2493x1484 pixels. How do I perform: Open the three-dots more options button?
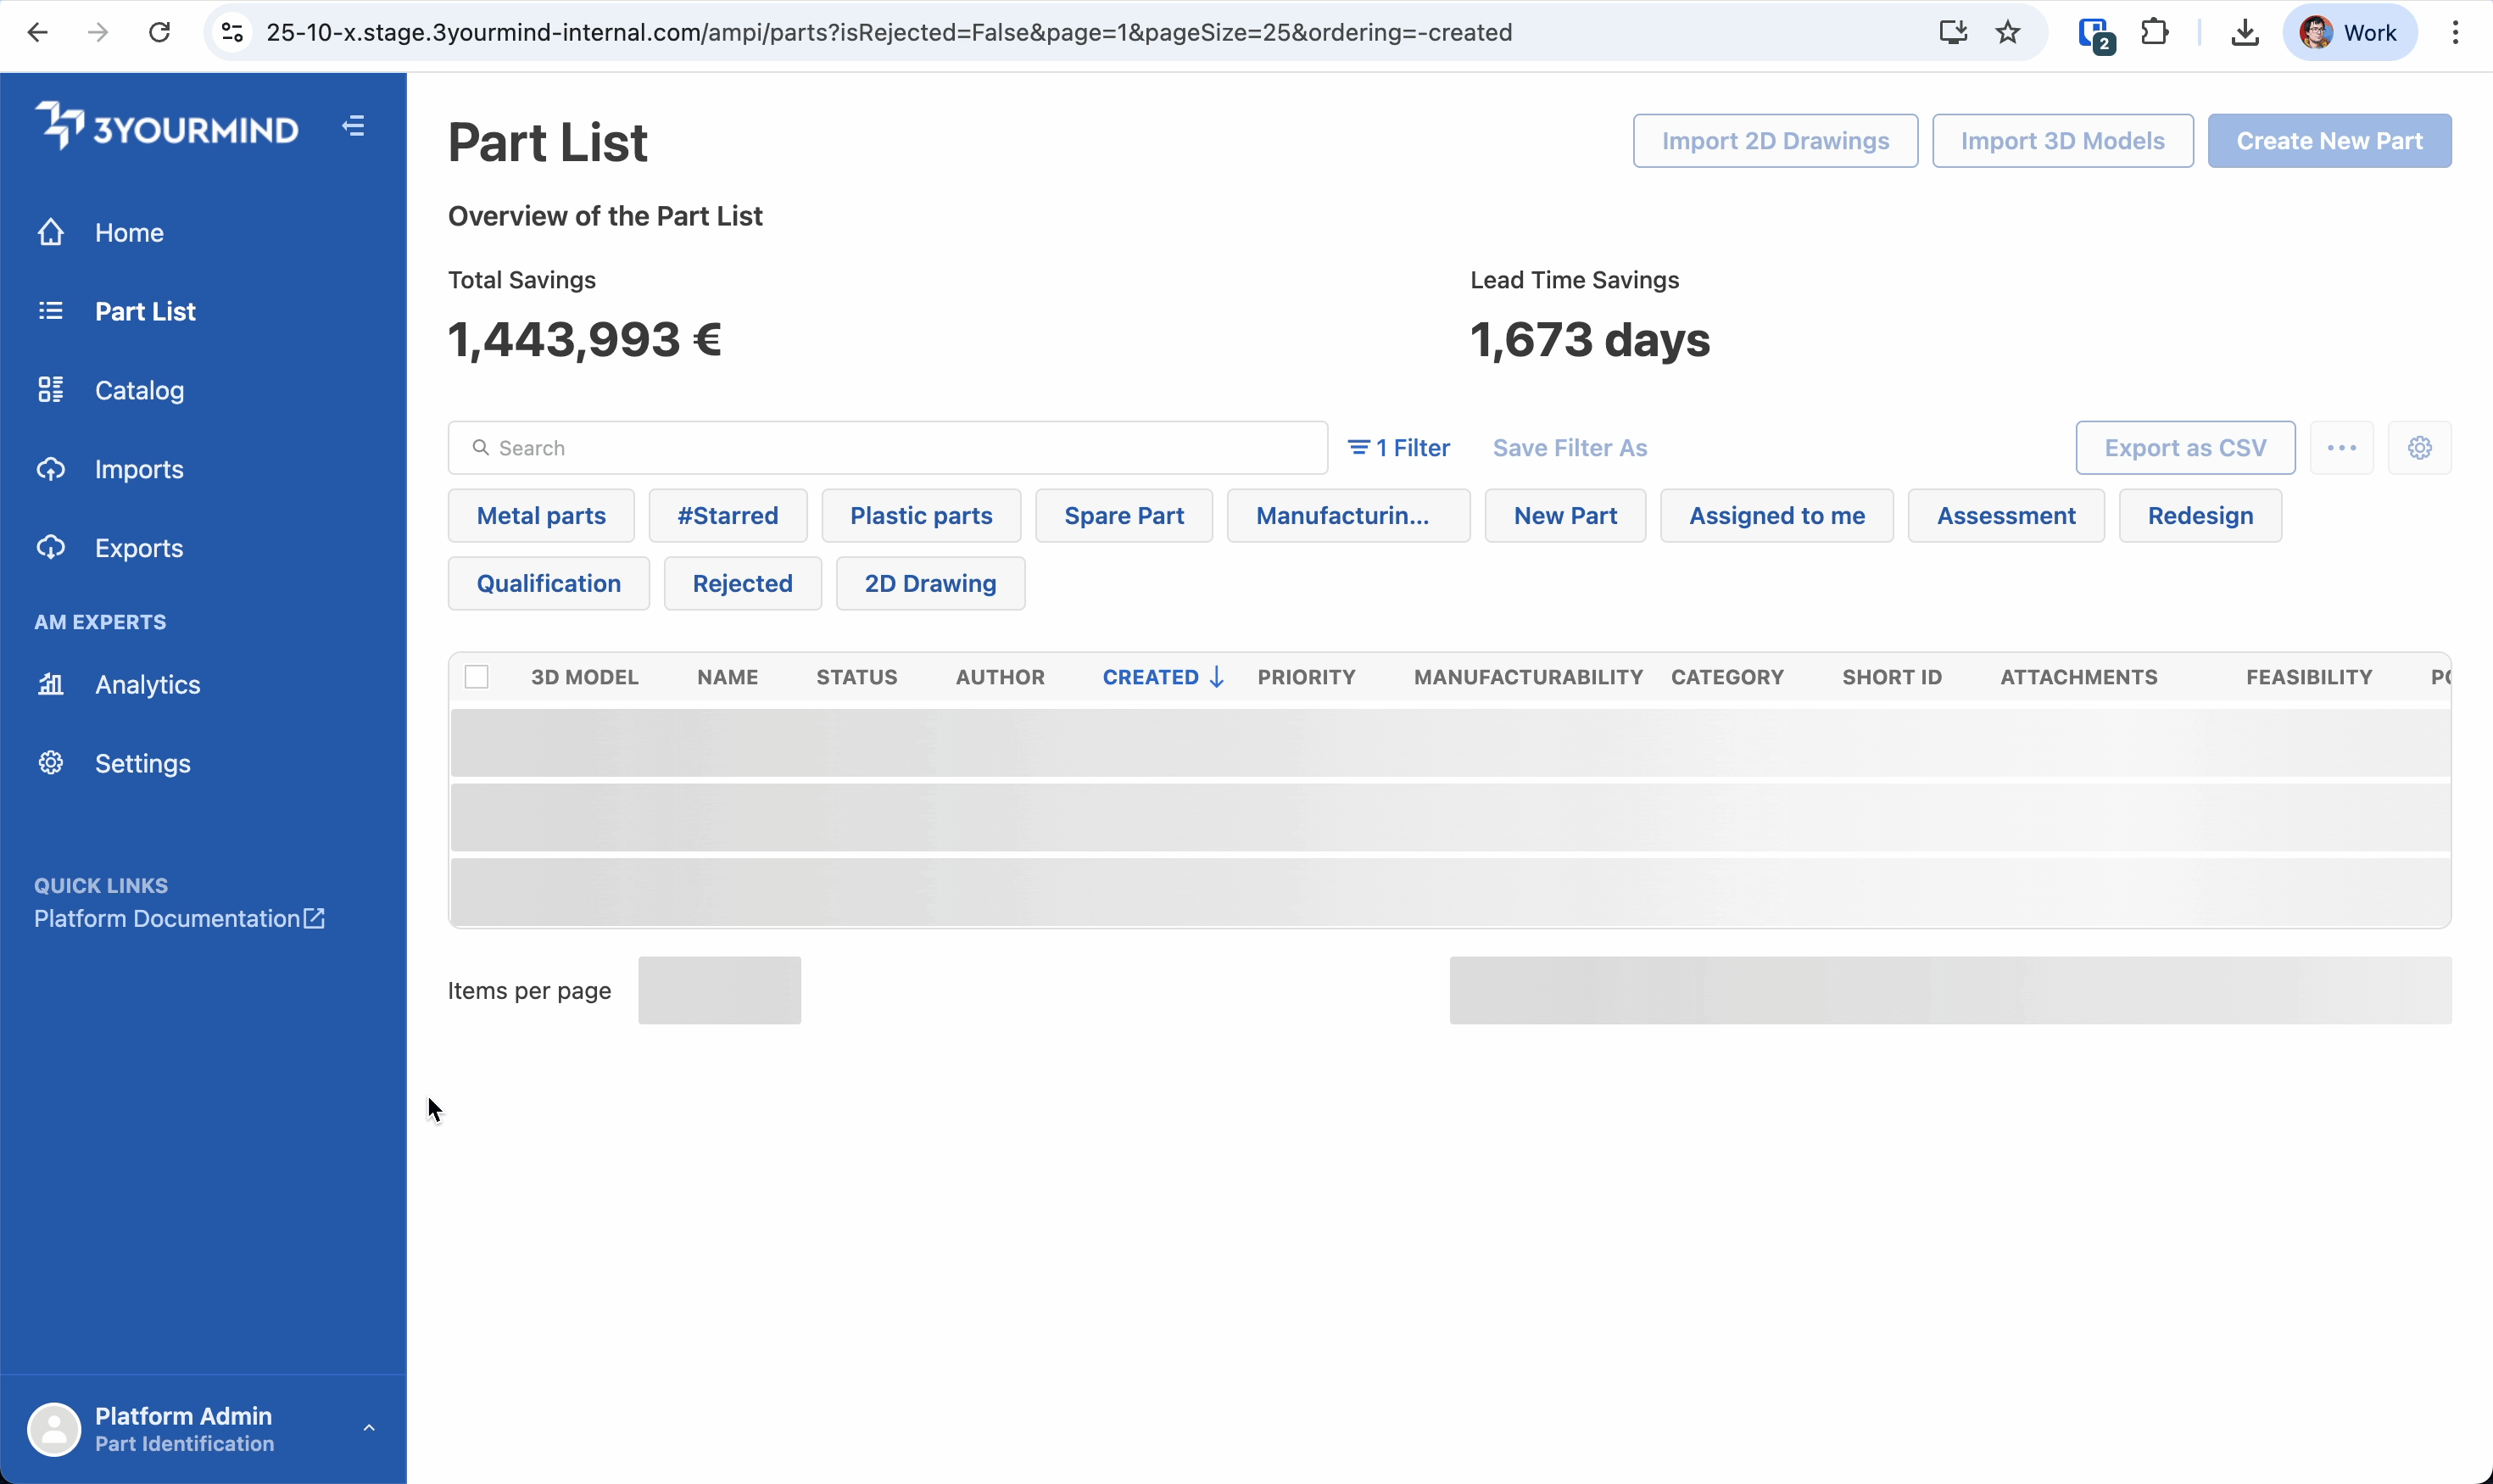(2341, 448)
